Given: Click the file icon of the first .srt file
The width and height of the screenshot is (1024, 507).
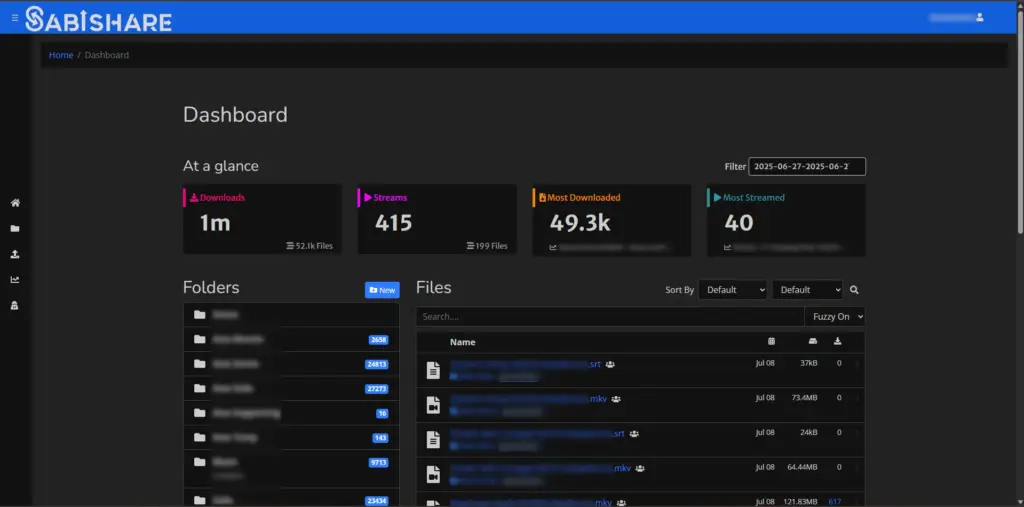Looking at the screenshot, I should [433, 370].
